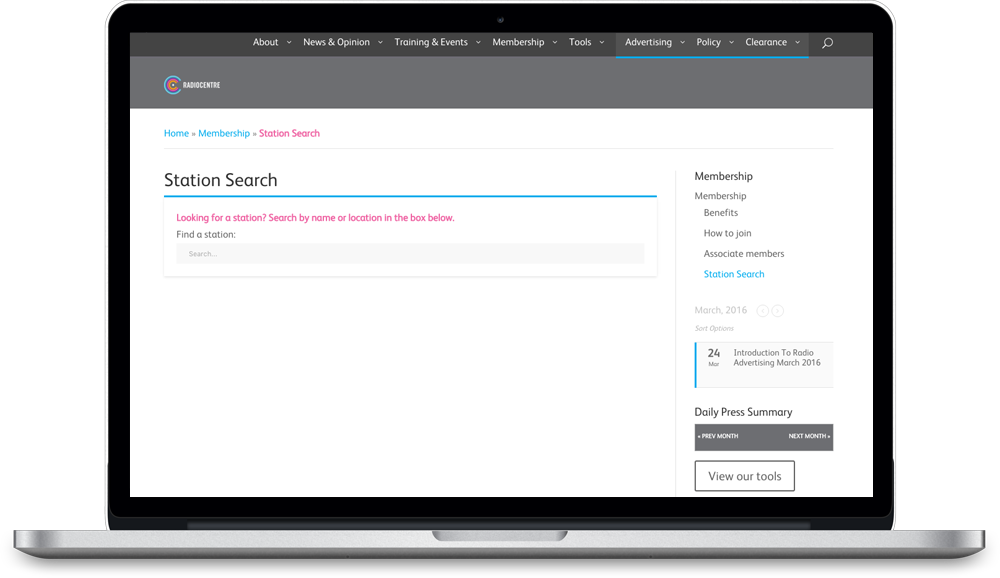The height and width of the screenshot is (578, 1000).
Task: Open Associate members in the sidebar
Action: (743, 254)
